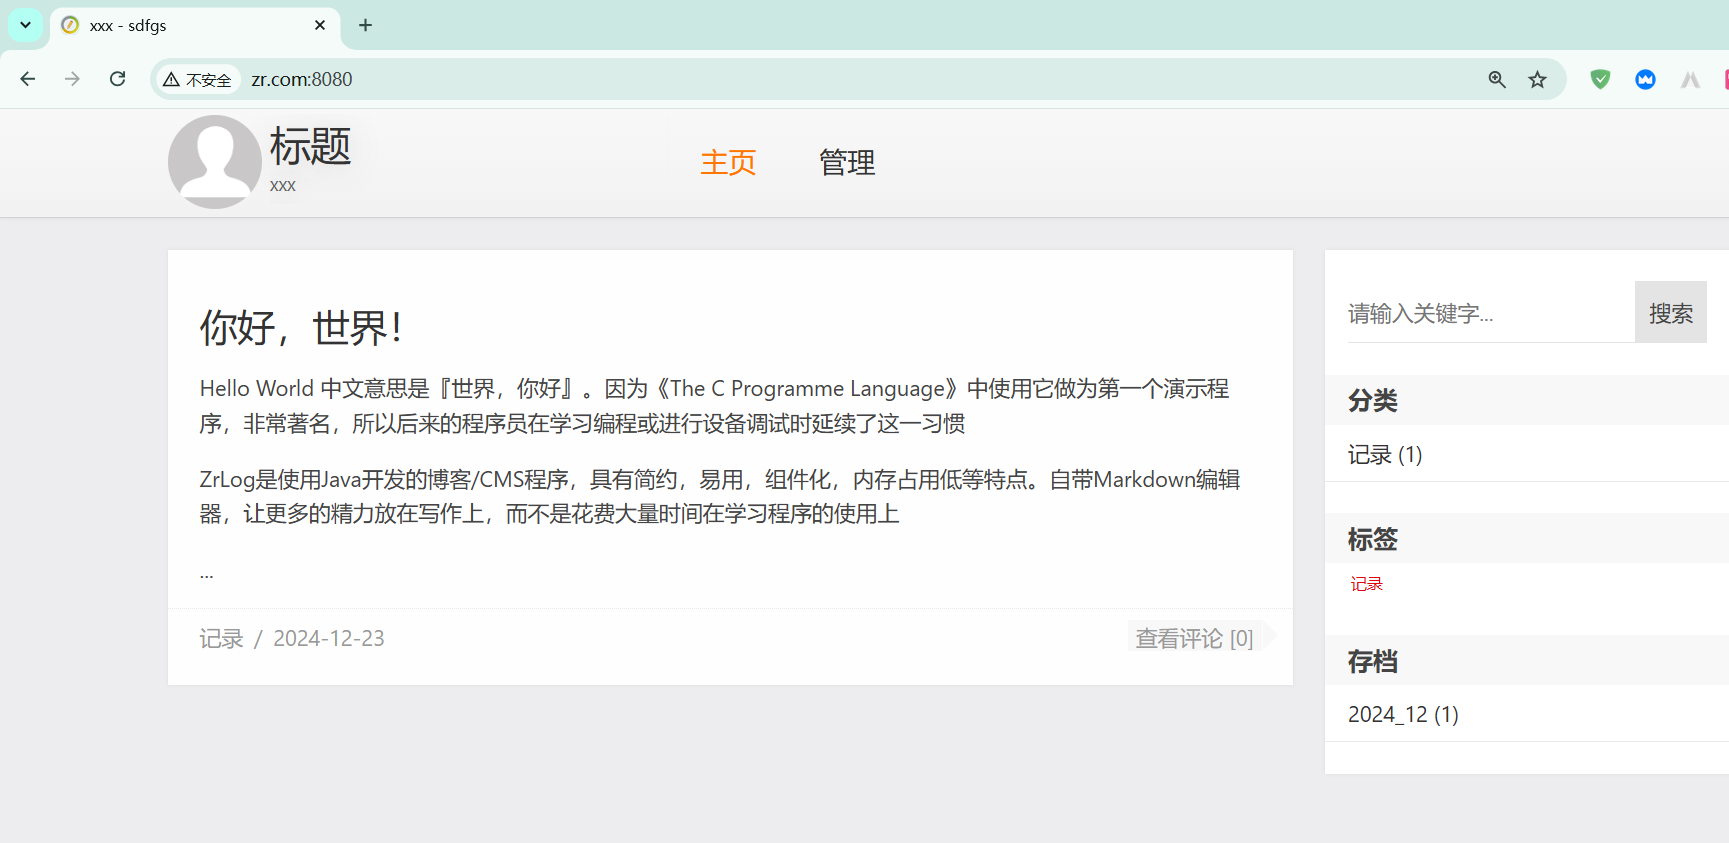The image size is (1729, 843).
Task: Open the green shield extension
Action: pyautogui.click(x=1601, y=79)
